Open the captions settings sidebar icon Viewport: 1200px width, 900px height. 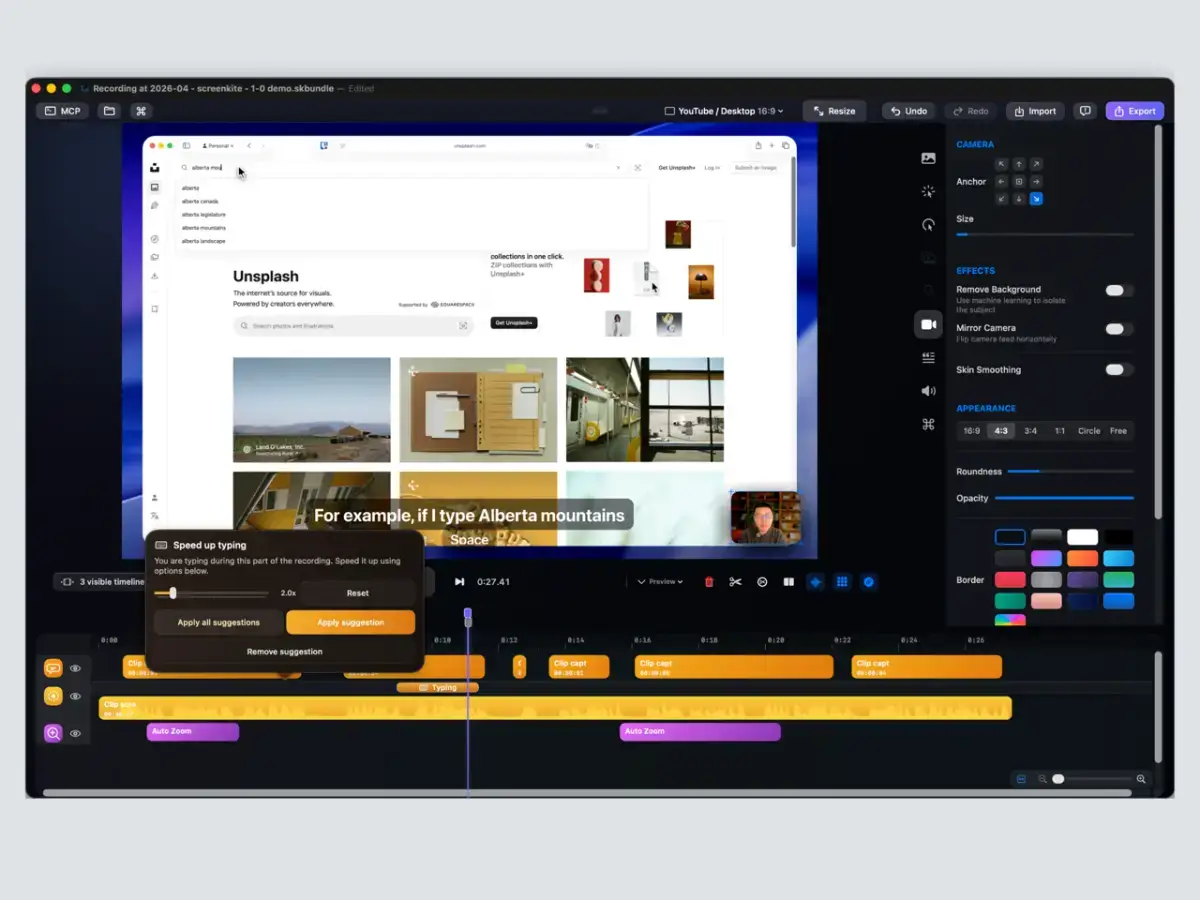pyautogui.click(x=928, y=357)
